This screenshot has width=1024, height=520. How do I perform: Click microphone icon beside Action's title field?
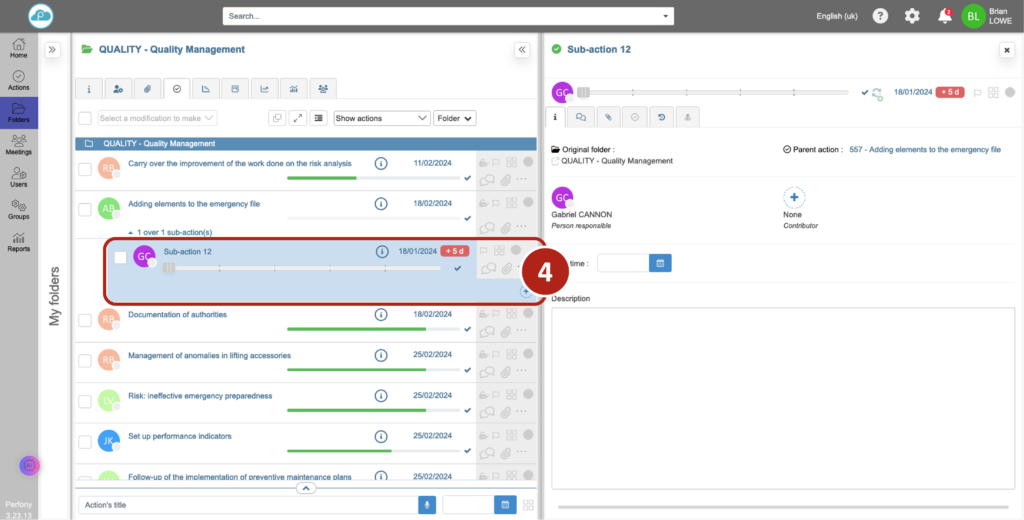[428, 505]
